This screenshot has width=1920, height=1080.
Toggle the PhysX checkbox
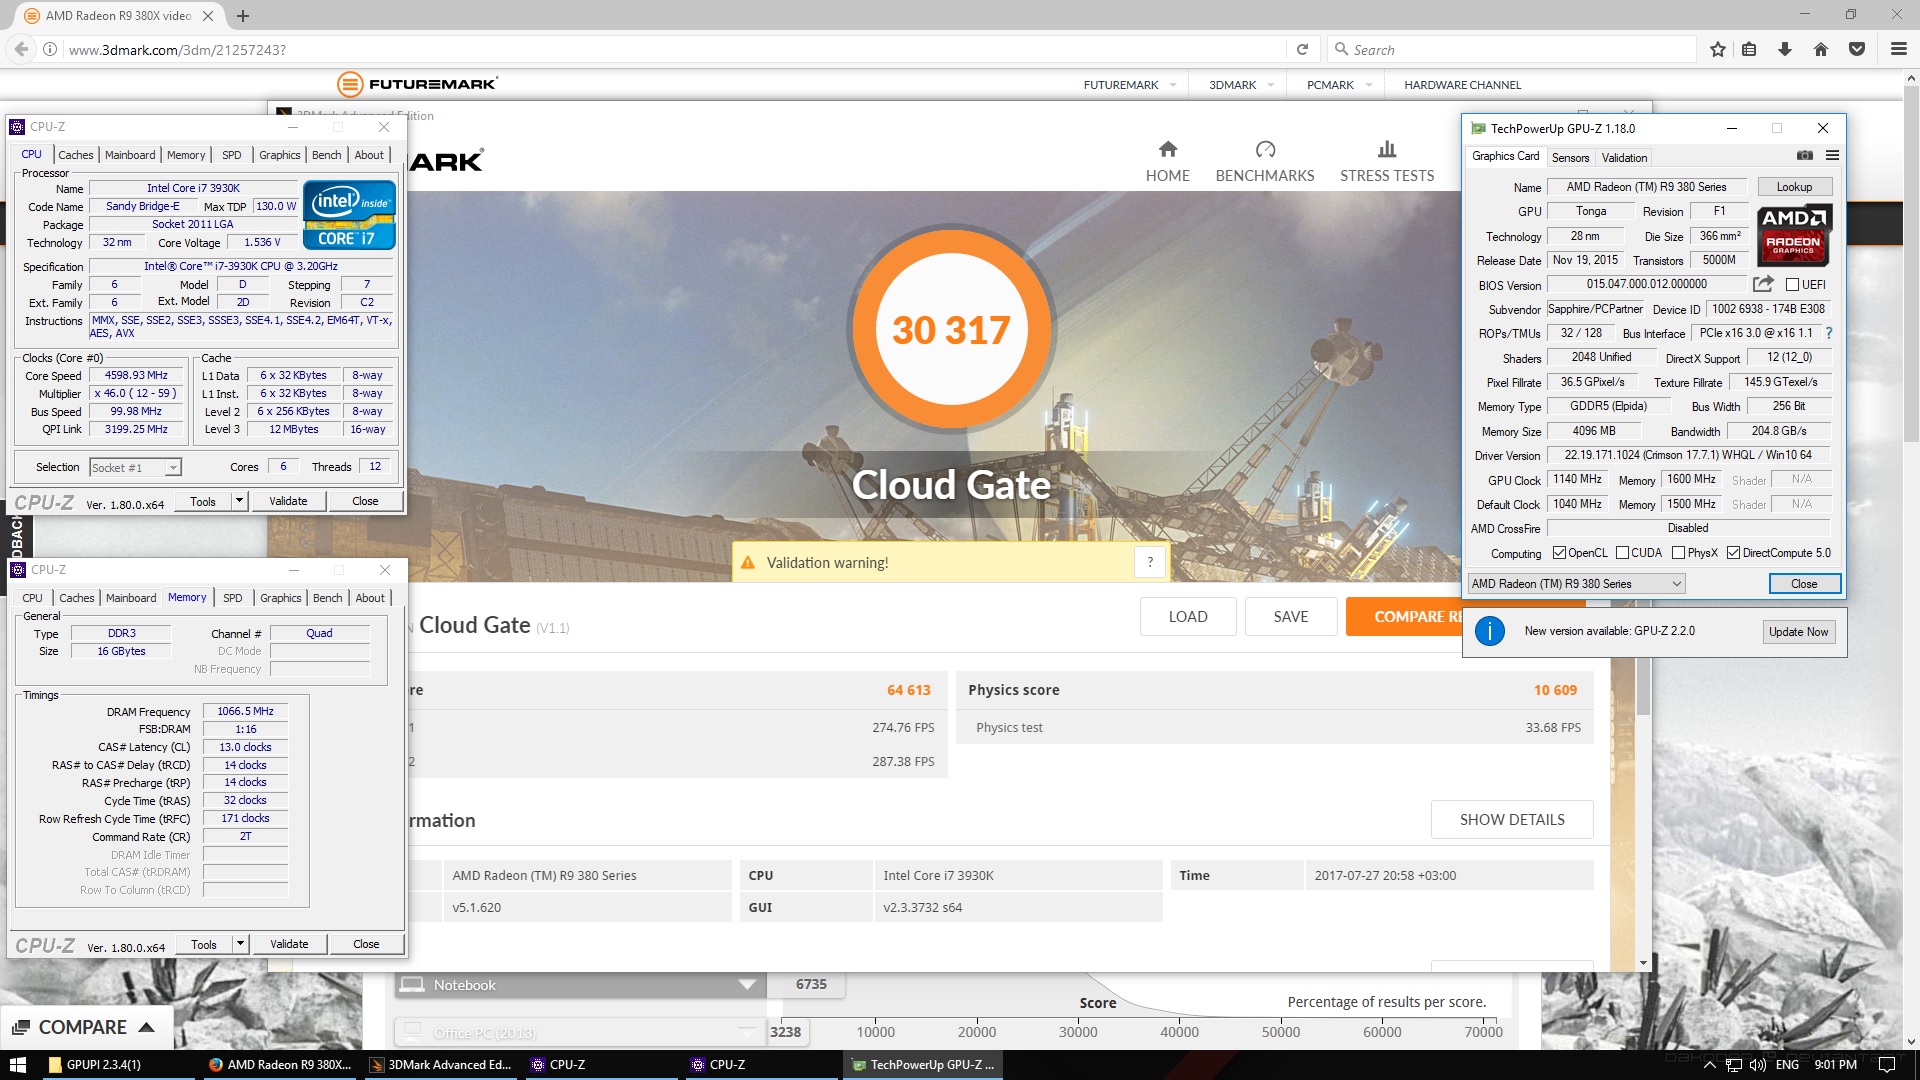pyautogui.click(x=1678, y=553)
